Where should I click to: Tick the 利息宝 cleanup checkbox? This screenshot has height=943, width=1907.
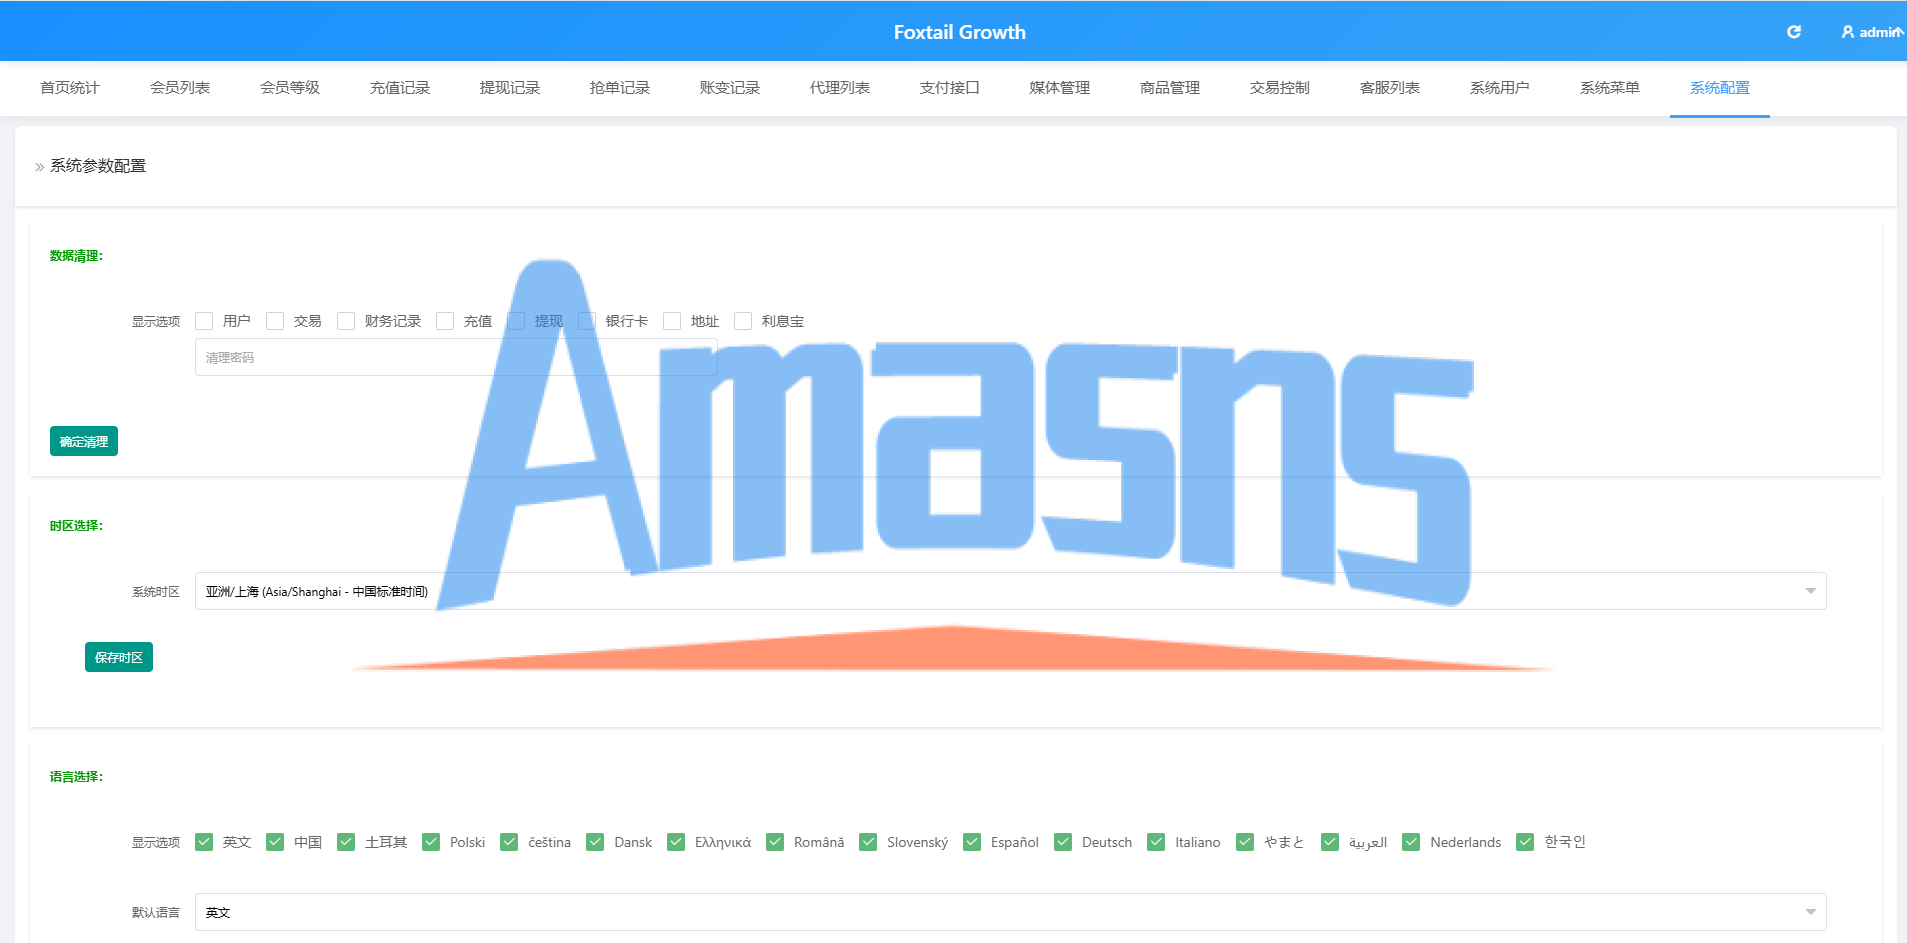pyautogui.click(x=743, y=321)
